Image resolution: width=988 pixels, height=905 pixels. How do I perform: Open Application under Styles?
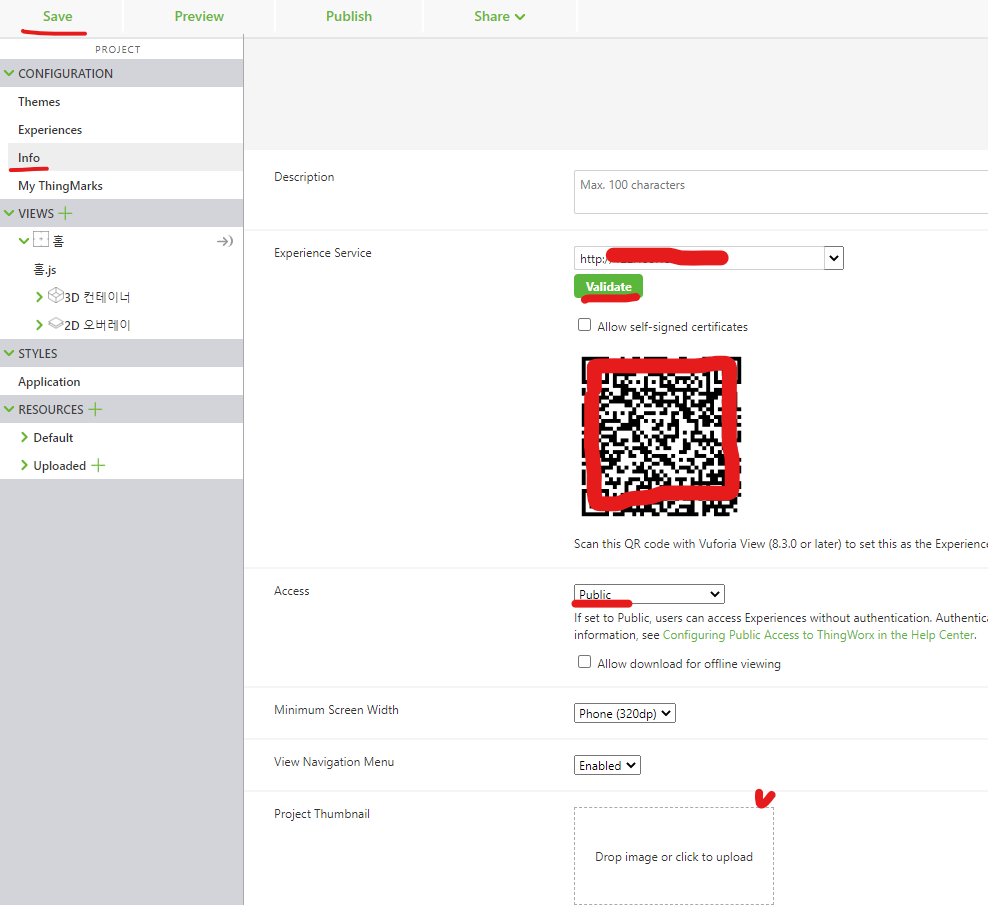[49, 382]
